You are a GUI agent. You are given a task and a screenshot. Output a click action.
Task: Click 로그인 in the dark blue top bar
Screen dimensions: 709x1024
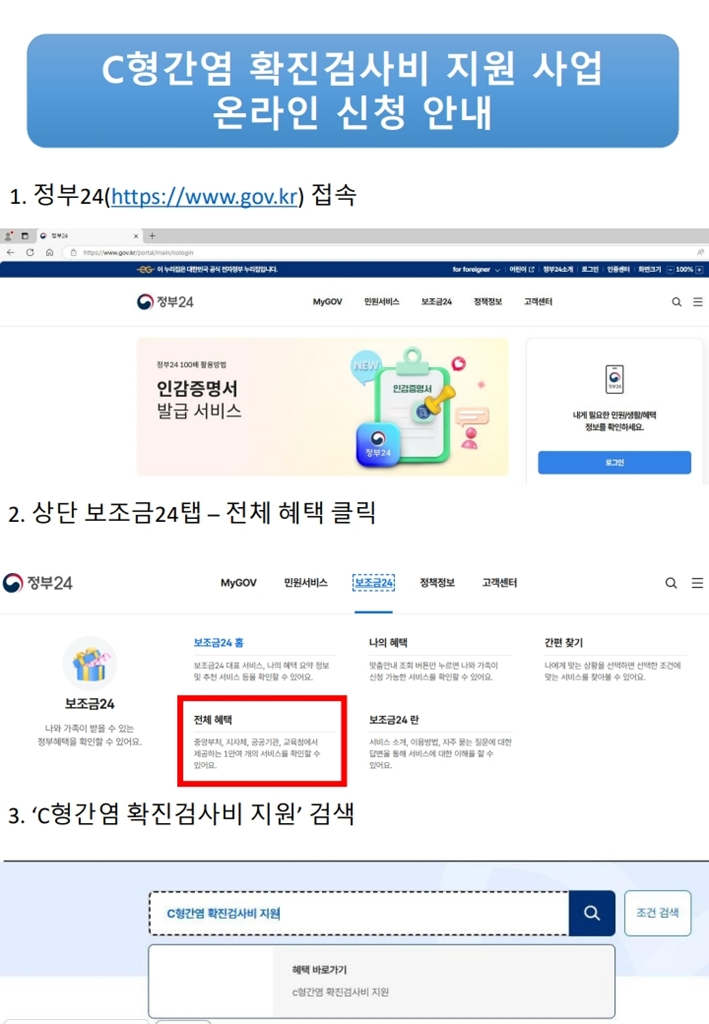(590, 269)
